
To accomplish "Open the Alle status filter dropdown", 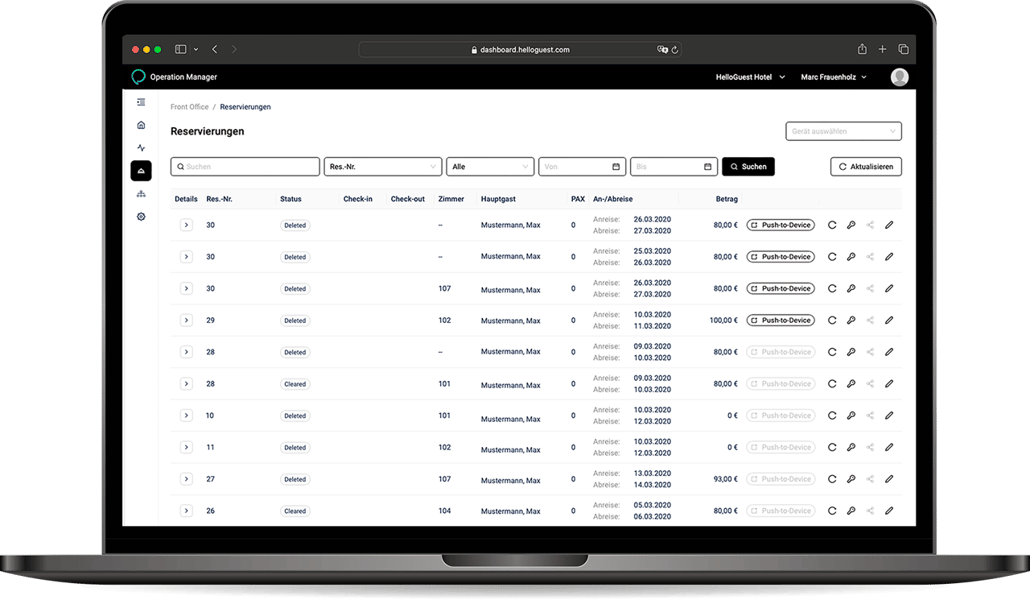I will (490, 167).
